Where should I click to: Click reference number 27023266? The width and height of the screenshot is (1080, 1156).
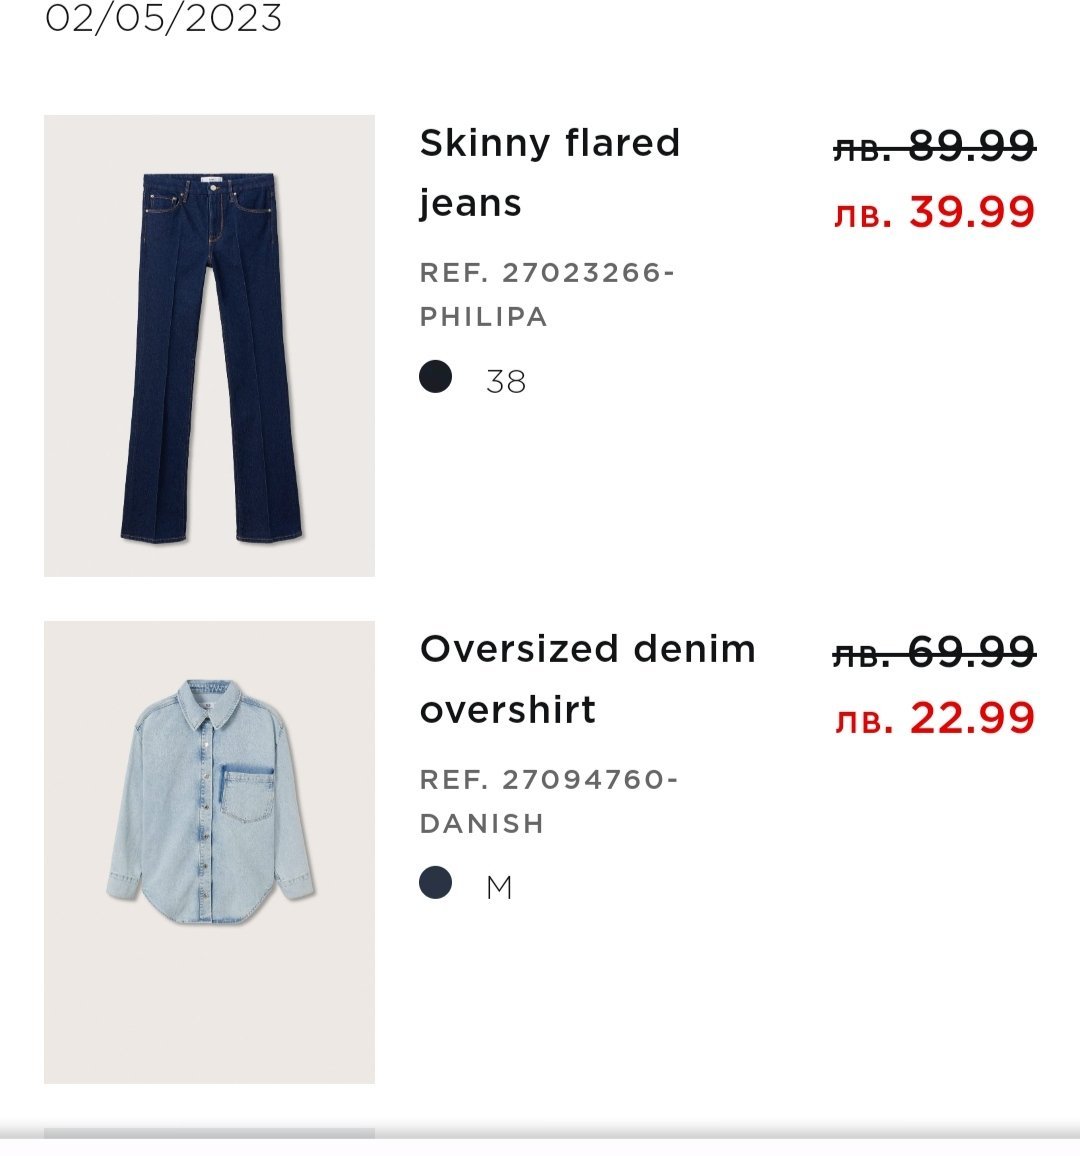pos(581,272)
